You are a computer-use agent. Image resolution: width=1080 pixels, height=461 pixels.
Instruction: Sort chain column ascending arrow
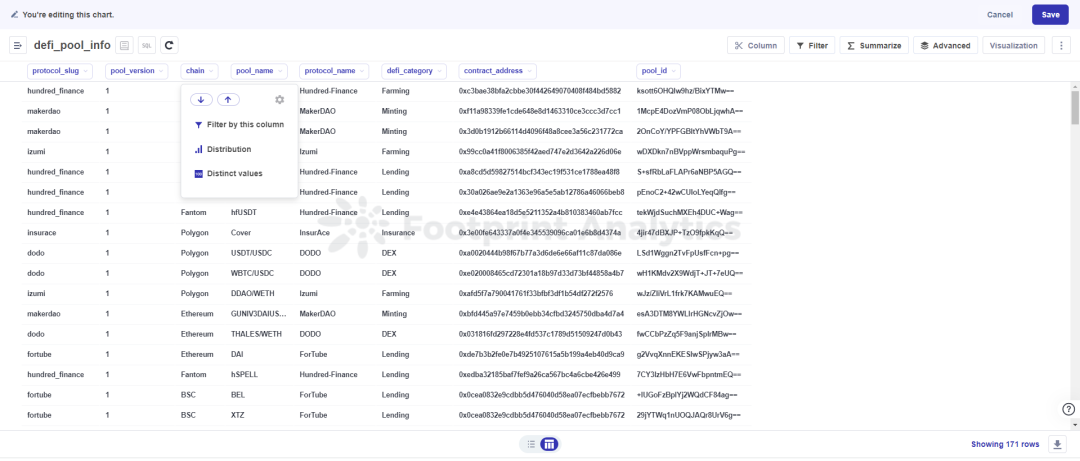pos(228,100)
